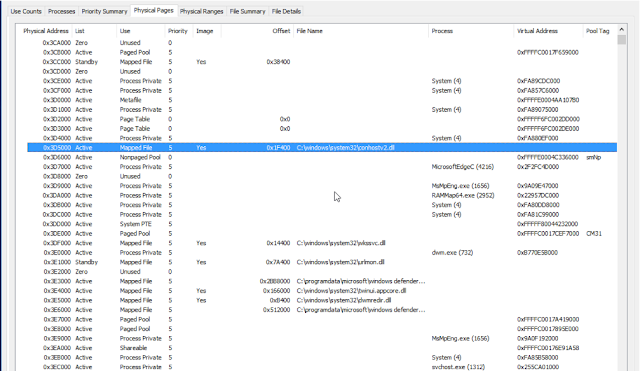This screenshot has height=371, width=640.
Task: Sort by the Virtual Address column header
Action: 537,31
